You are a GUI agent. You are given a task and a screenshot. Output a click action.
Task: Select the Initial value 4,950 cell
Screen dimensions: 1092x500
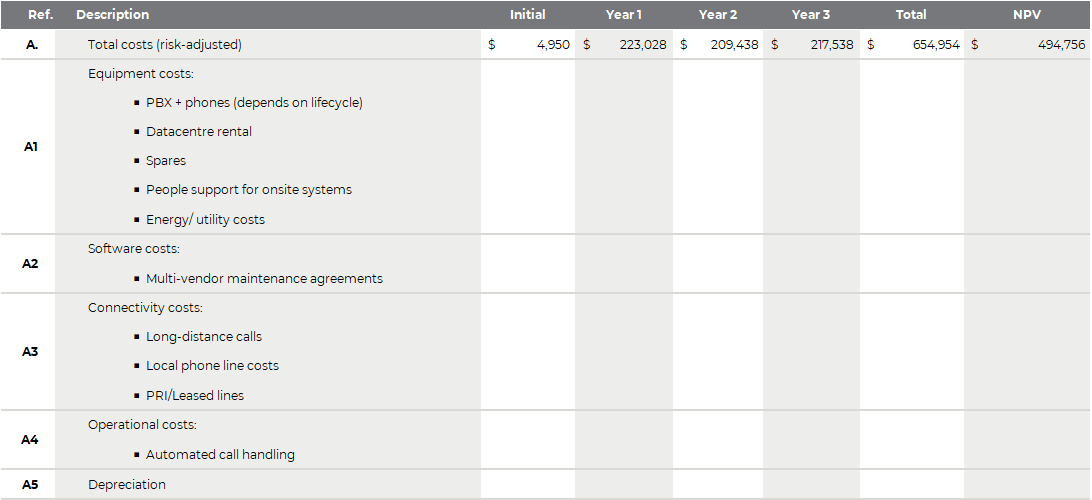(x=528, y=45)
